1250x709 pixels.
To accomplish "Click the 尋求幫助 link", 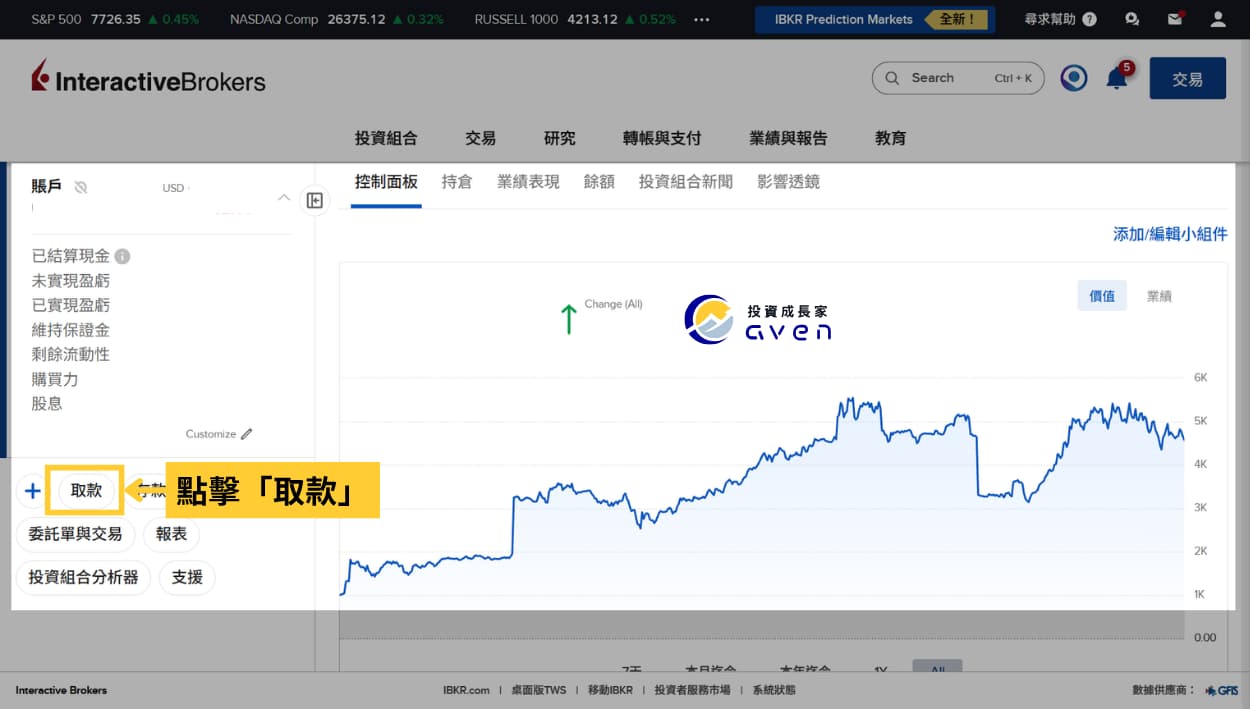I will click(1052, 19).
